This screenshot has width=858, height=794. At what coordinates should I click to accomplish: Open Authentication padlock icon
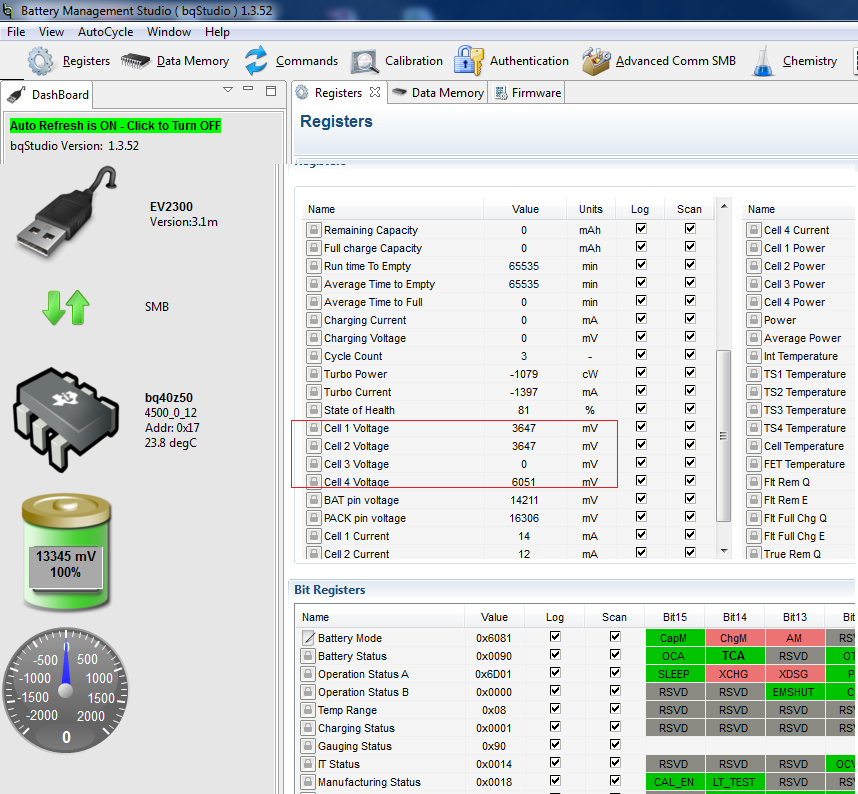pos(468,61)
